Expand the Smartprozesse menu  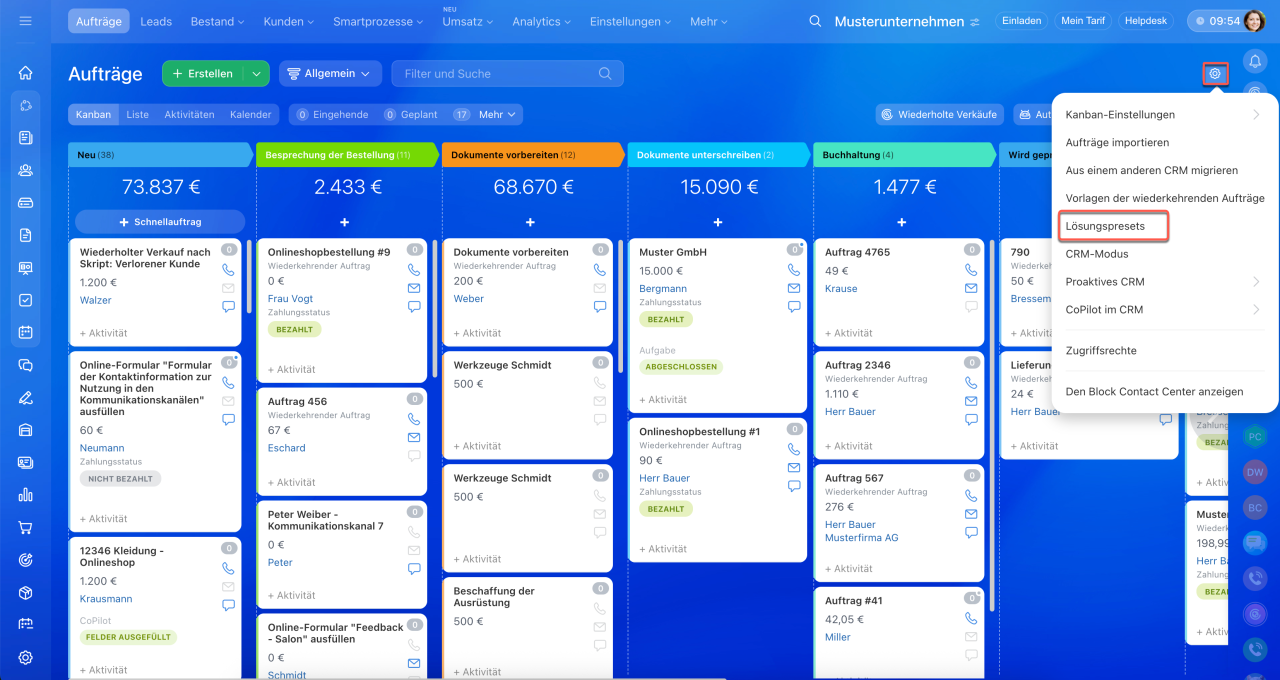pyautogui.click(x=378, y=21)
